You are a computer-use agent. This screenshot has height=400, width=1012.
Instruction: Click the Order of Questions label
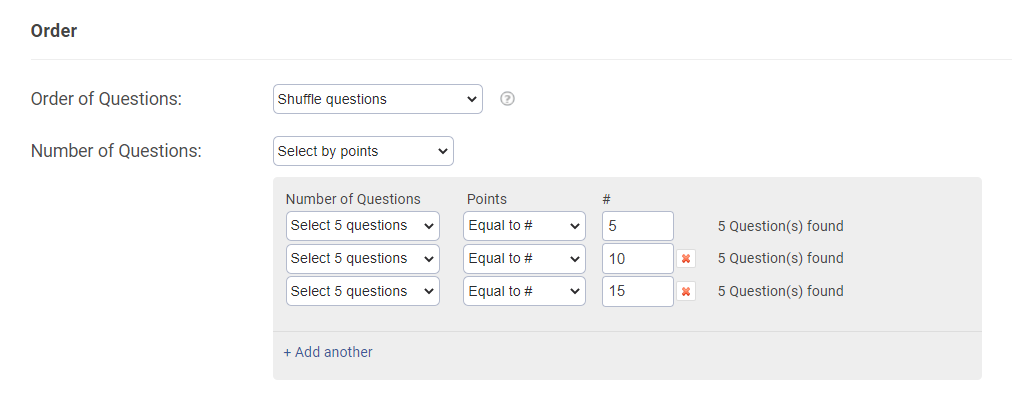106,99
